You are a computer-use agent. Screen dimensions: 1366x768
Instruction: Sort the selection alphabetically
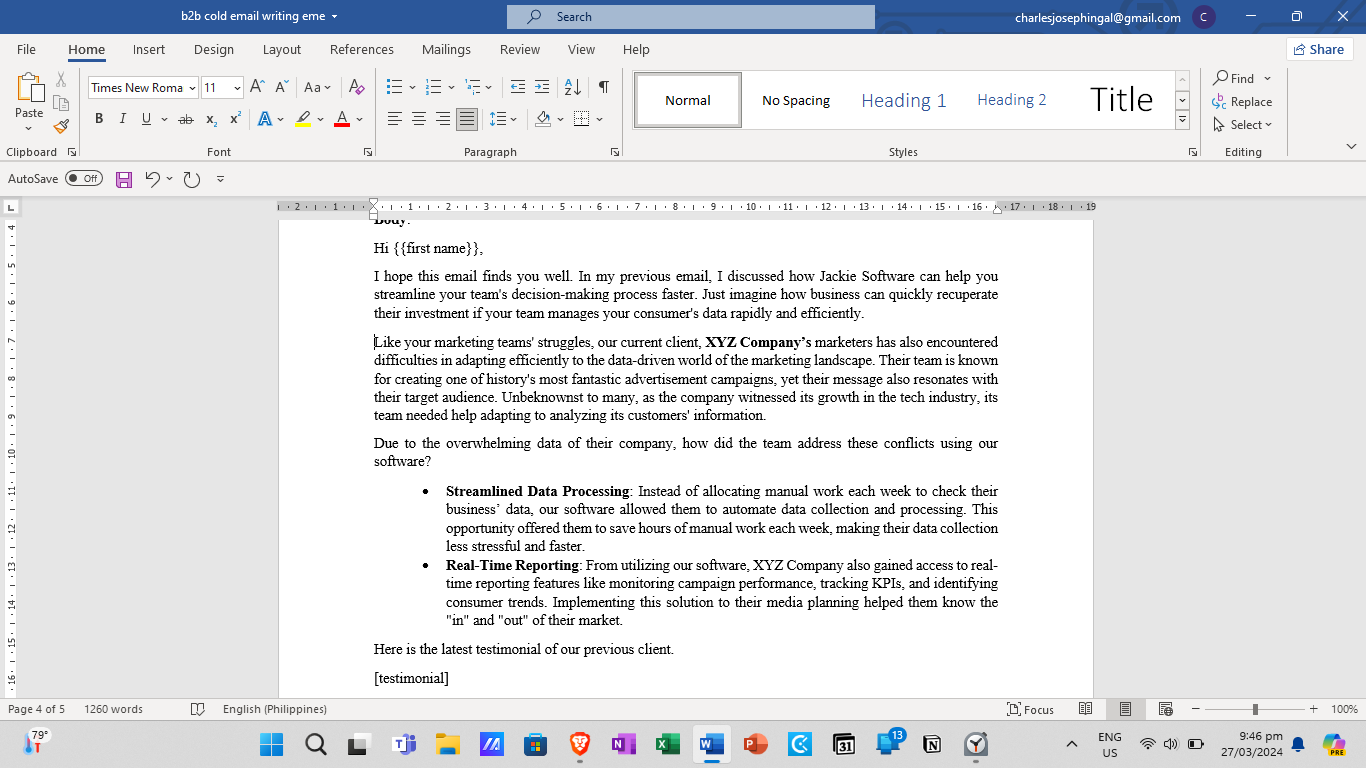click(x=572, y=87)
